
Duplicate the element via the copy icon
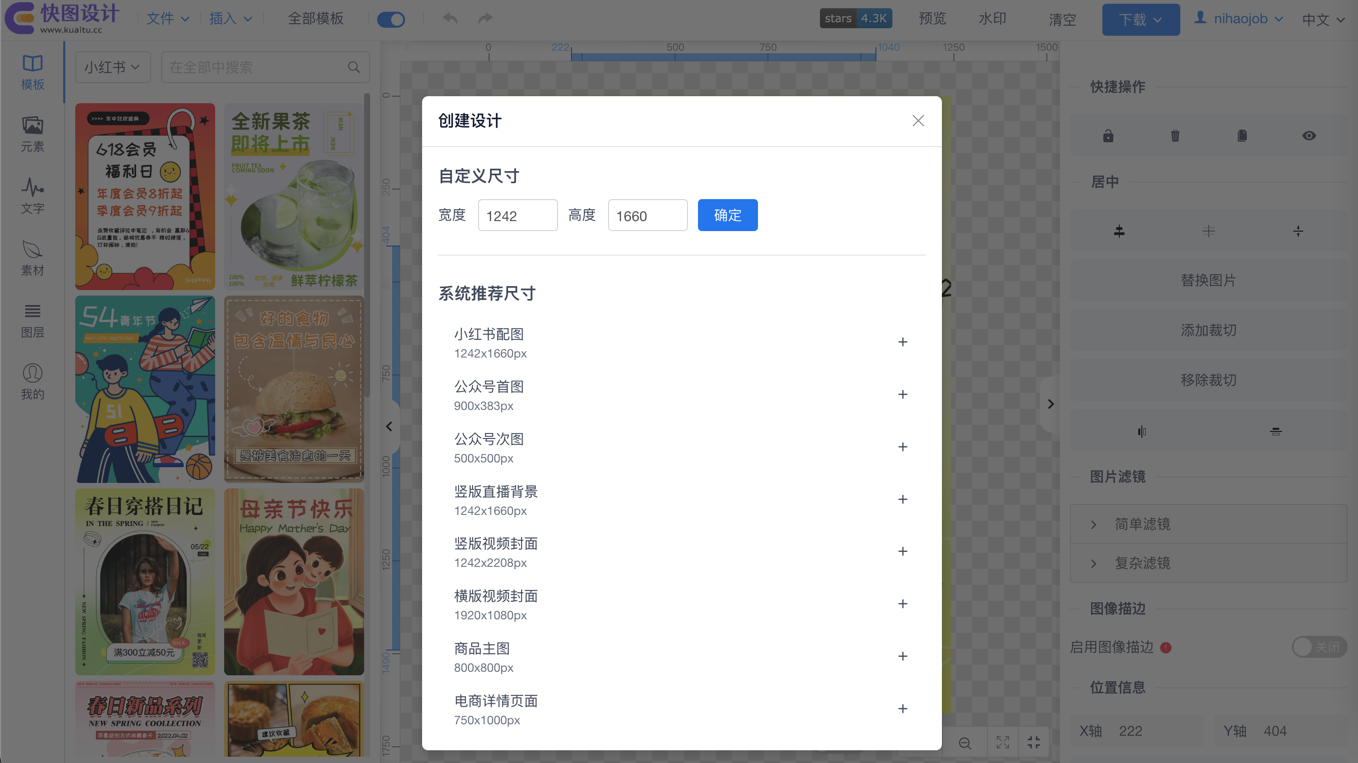click(x=1241, y=134)
